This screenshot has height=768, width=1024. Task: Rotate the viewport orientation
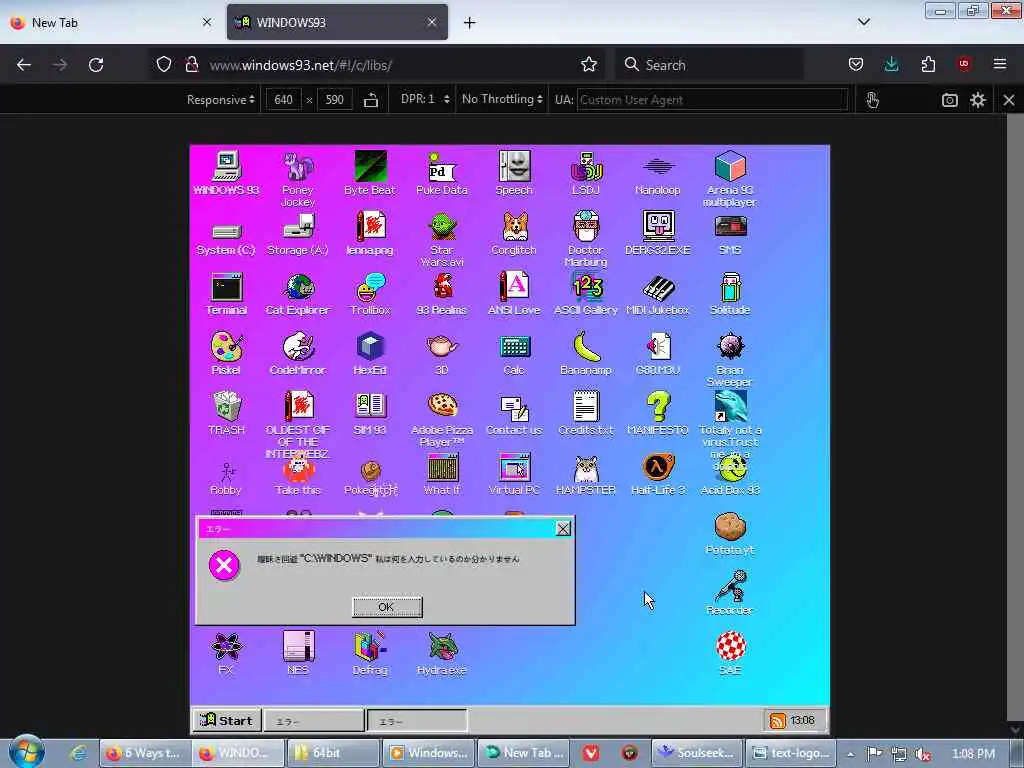point(371,100)
